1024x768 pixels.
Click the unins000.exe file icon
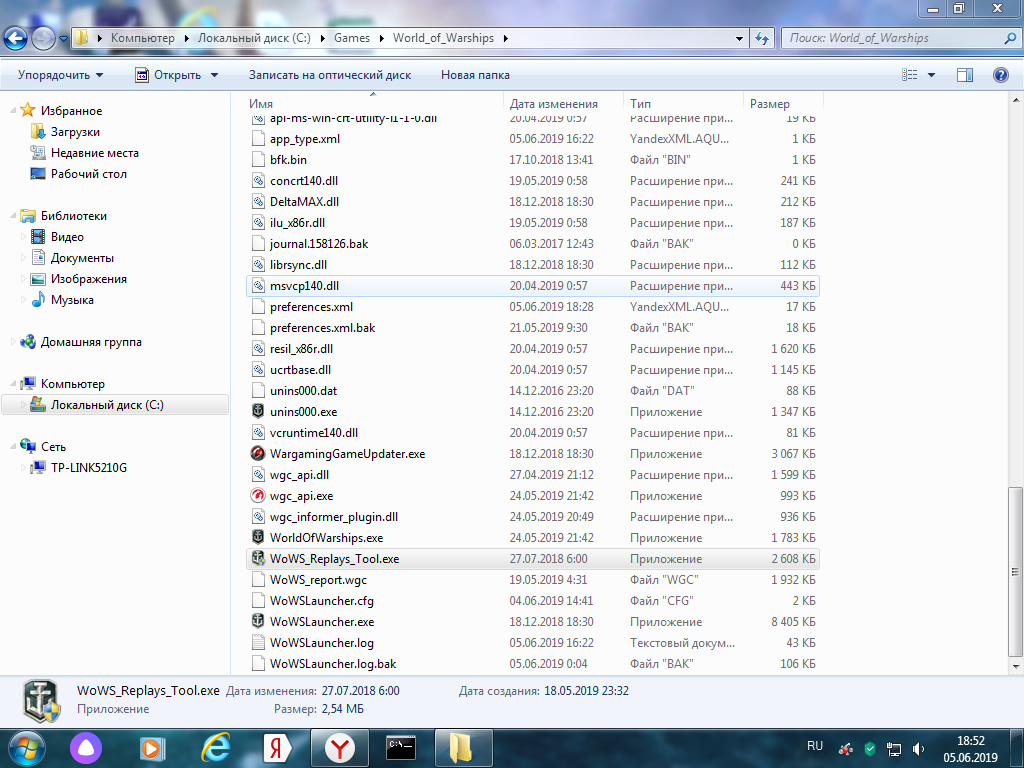click(x=258, y=411)
